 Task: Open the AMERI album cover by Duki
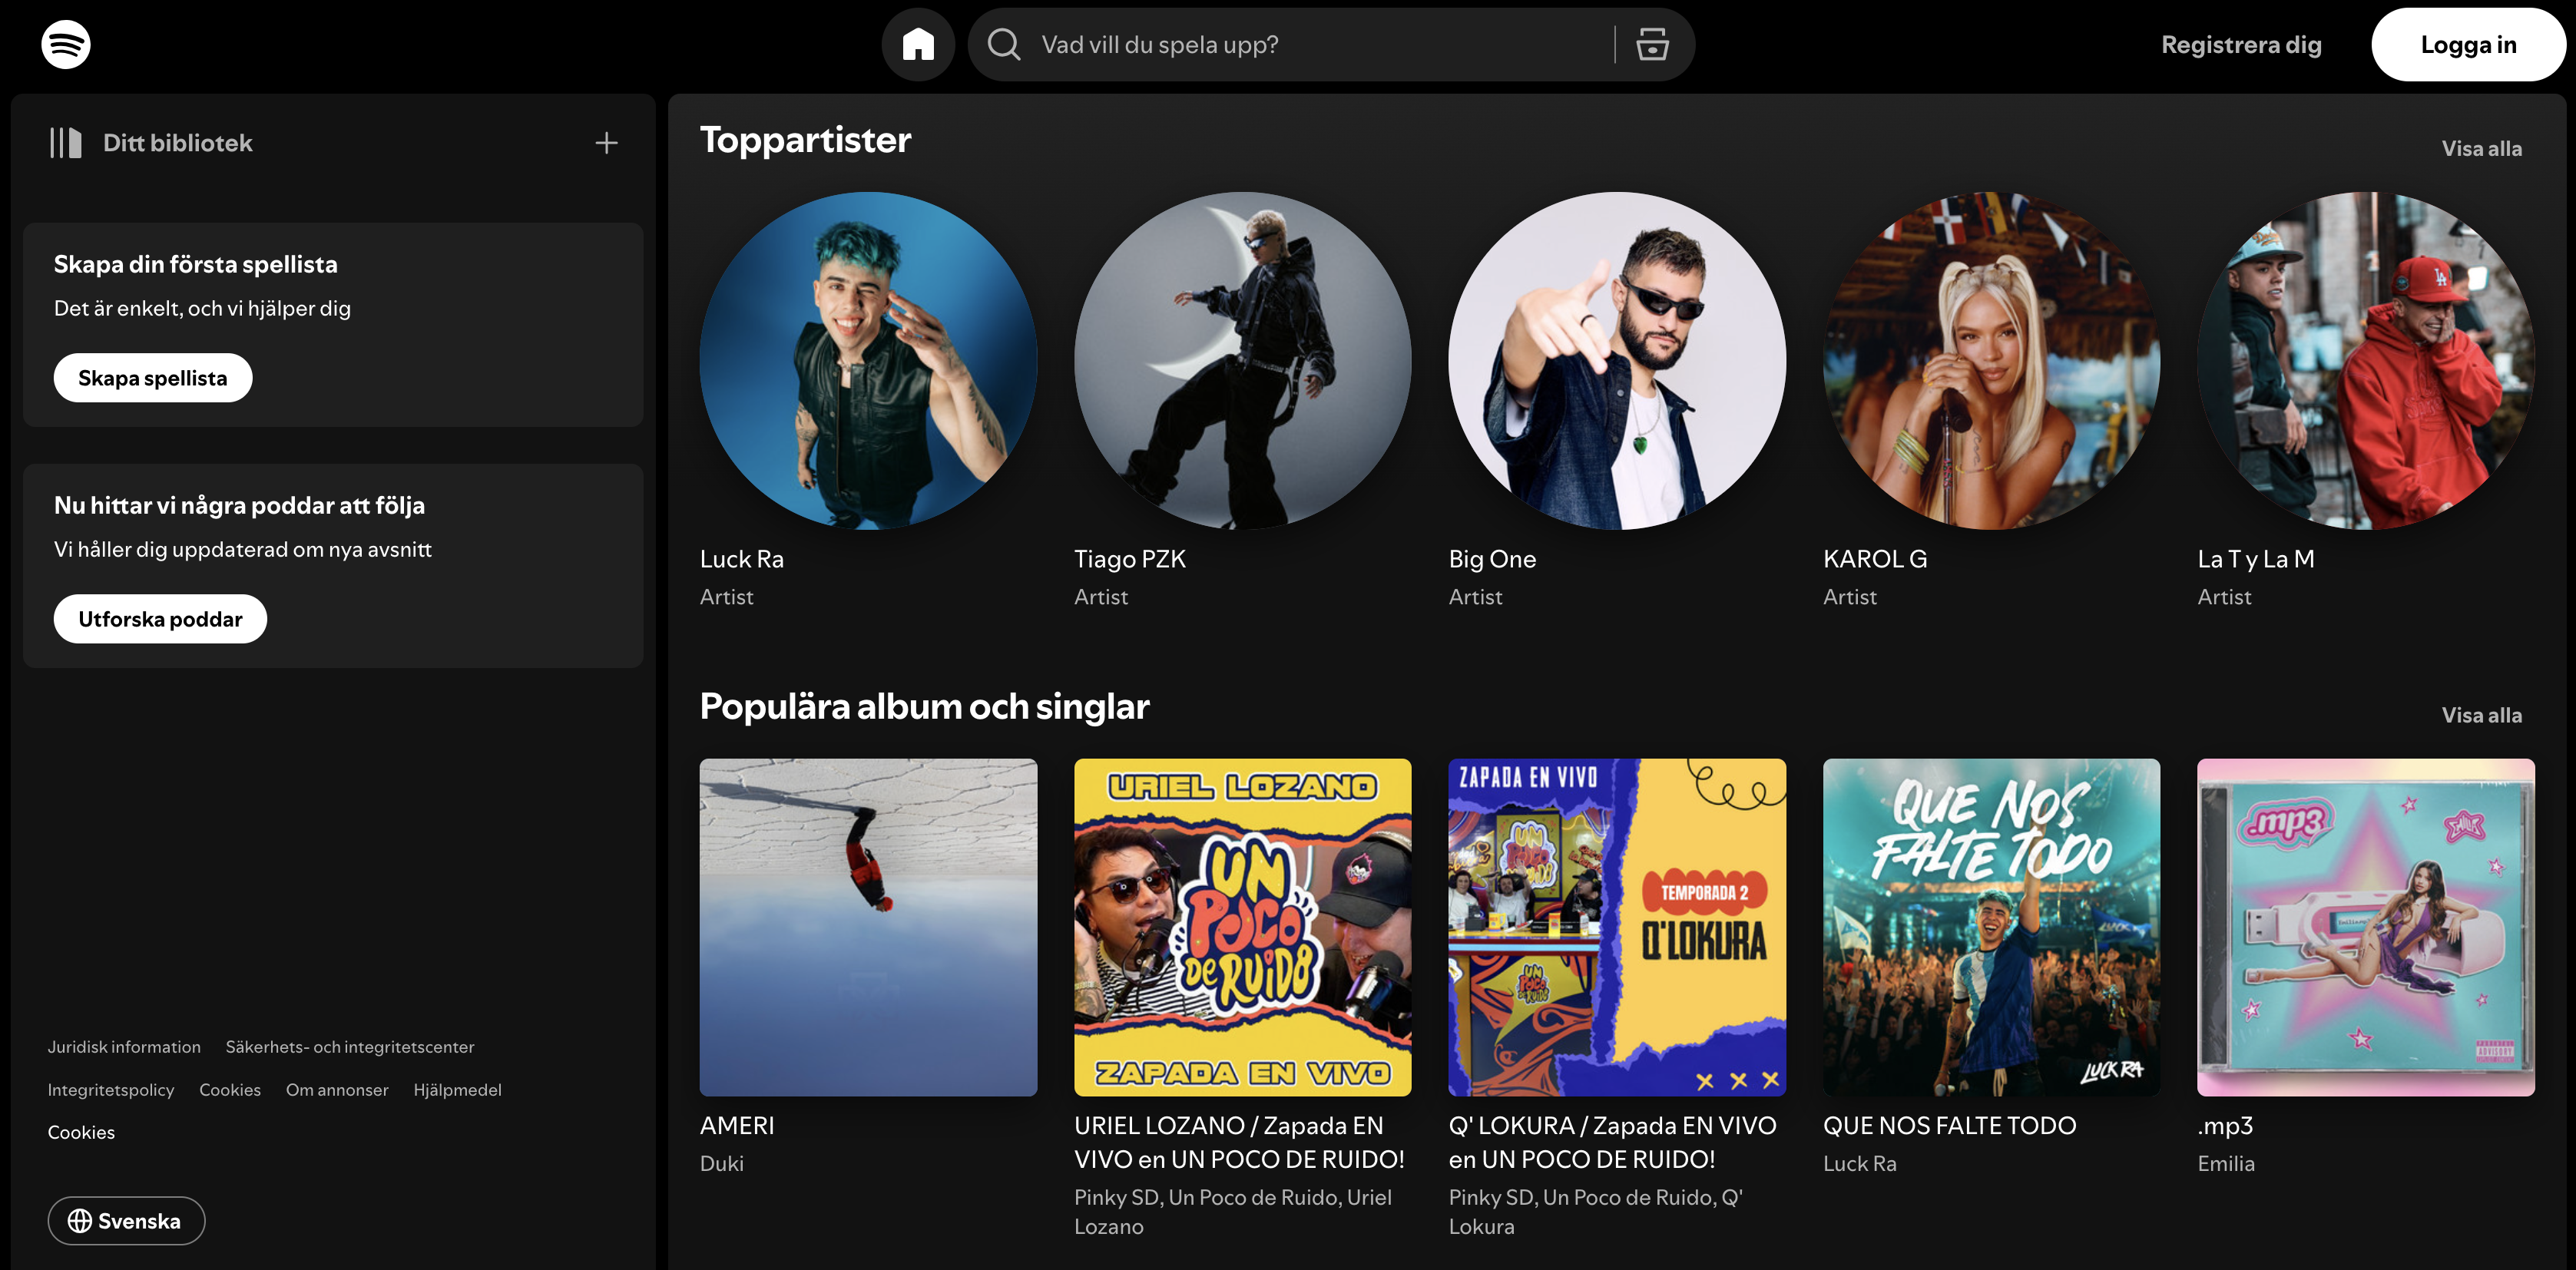[868, 927]
